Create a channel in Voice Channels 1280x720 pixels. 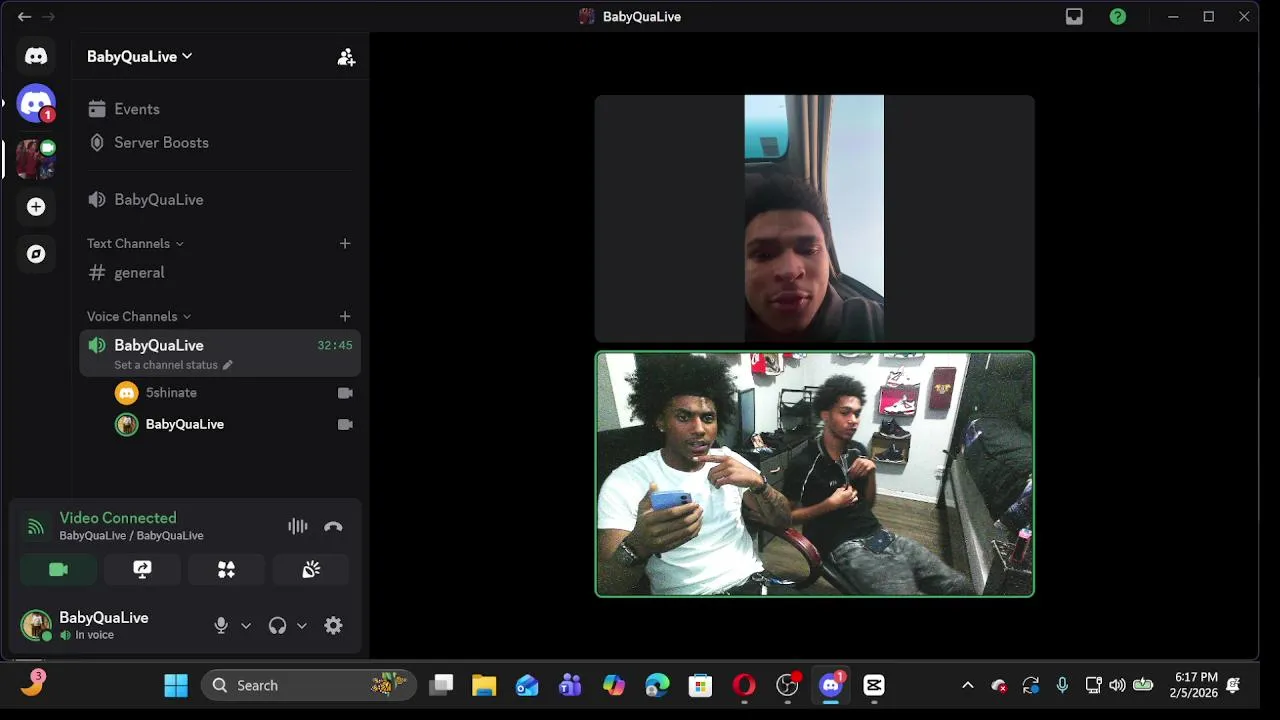tap(345, 316)
